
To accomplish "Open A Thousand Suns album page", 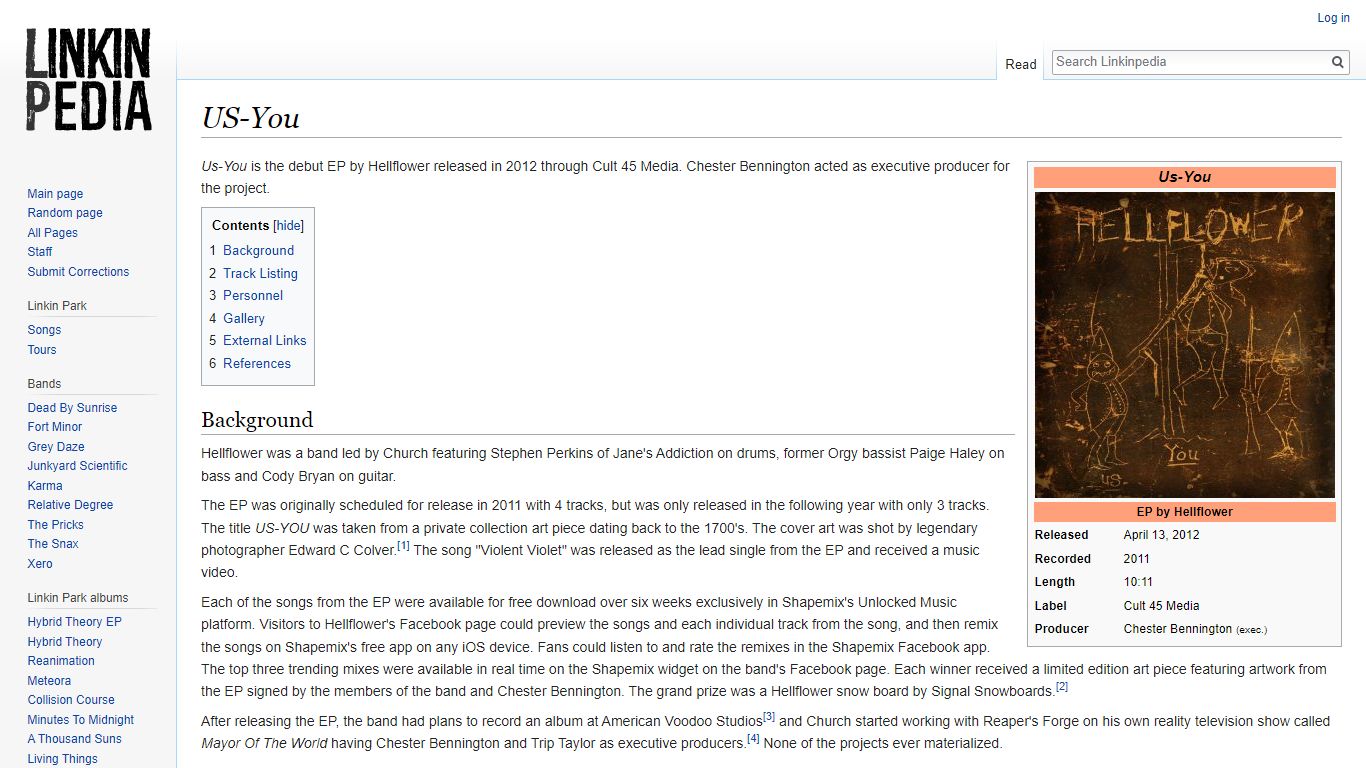I will (x=74, y=739).
